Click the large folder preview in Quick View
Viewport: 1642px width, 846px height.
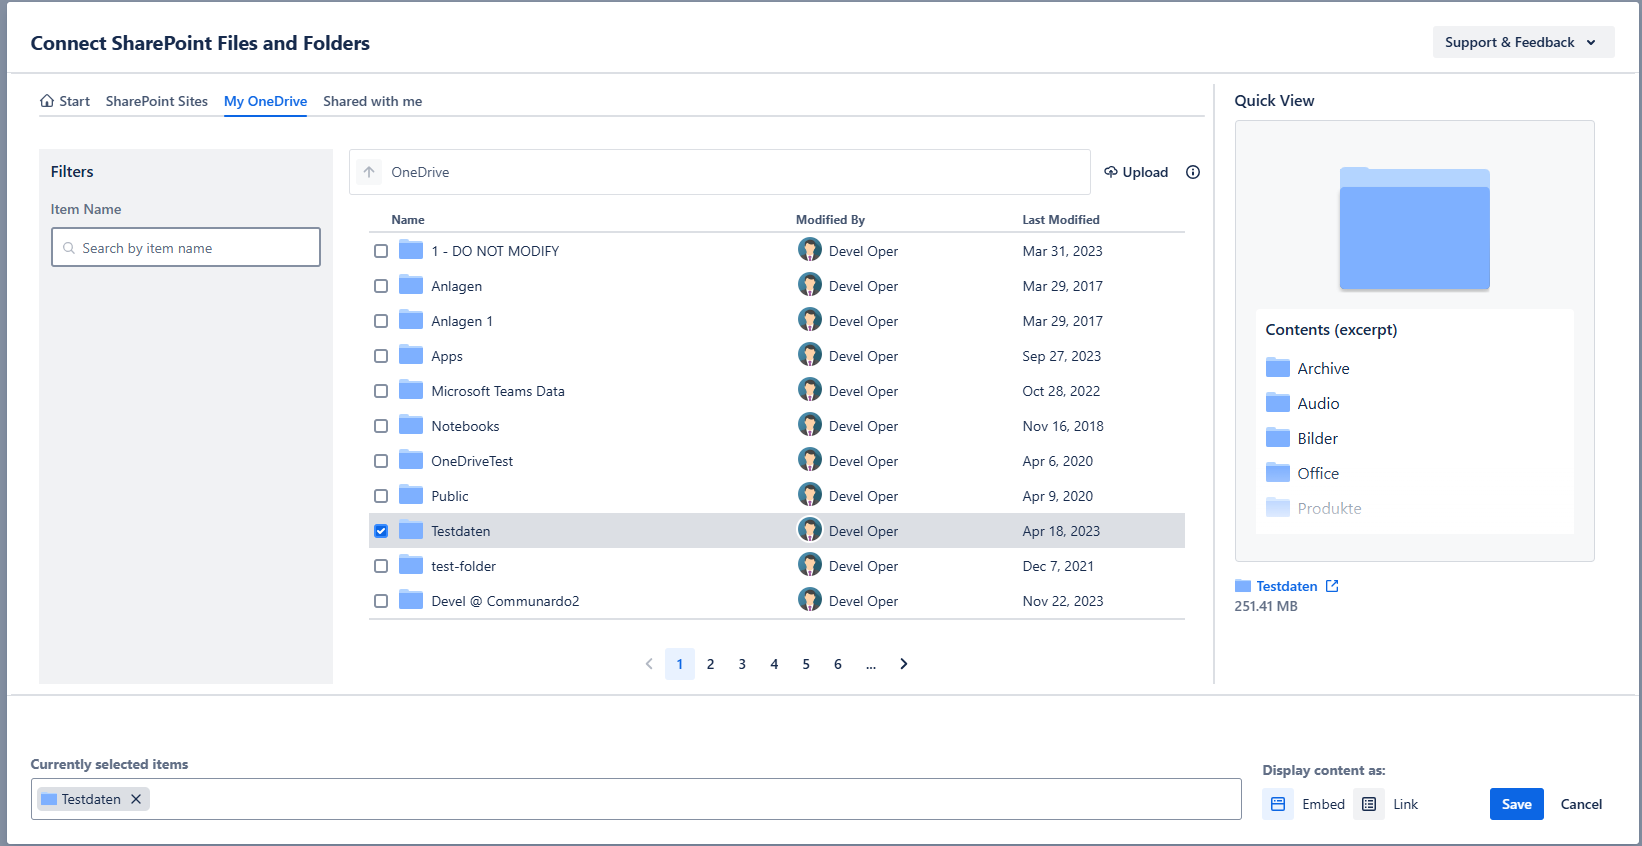(1414, 229)
